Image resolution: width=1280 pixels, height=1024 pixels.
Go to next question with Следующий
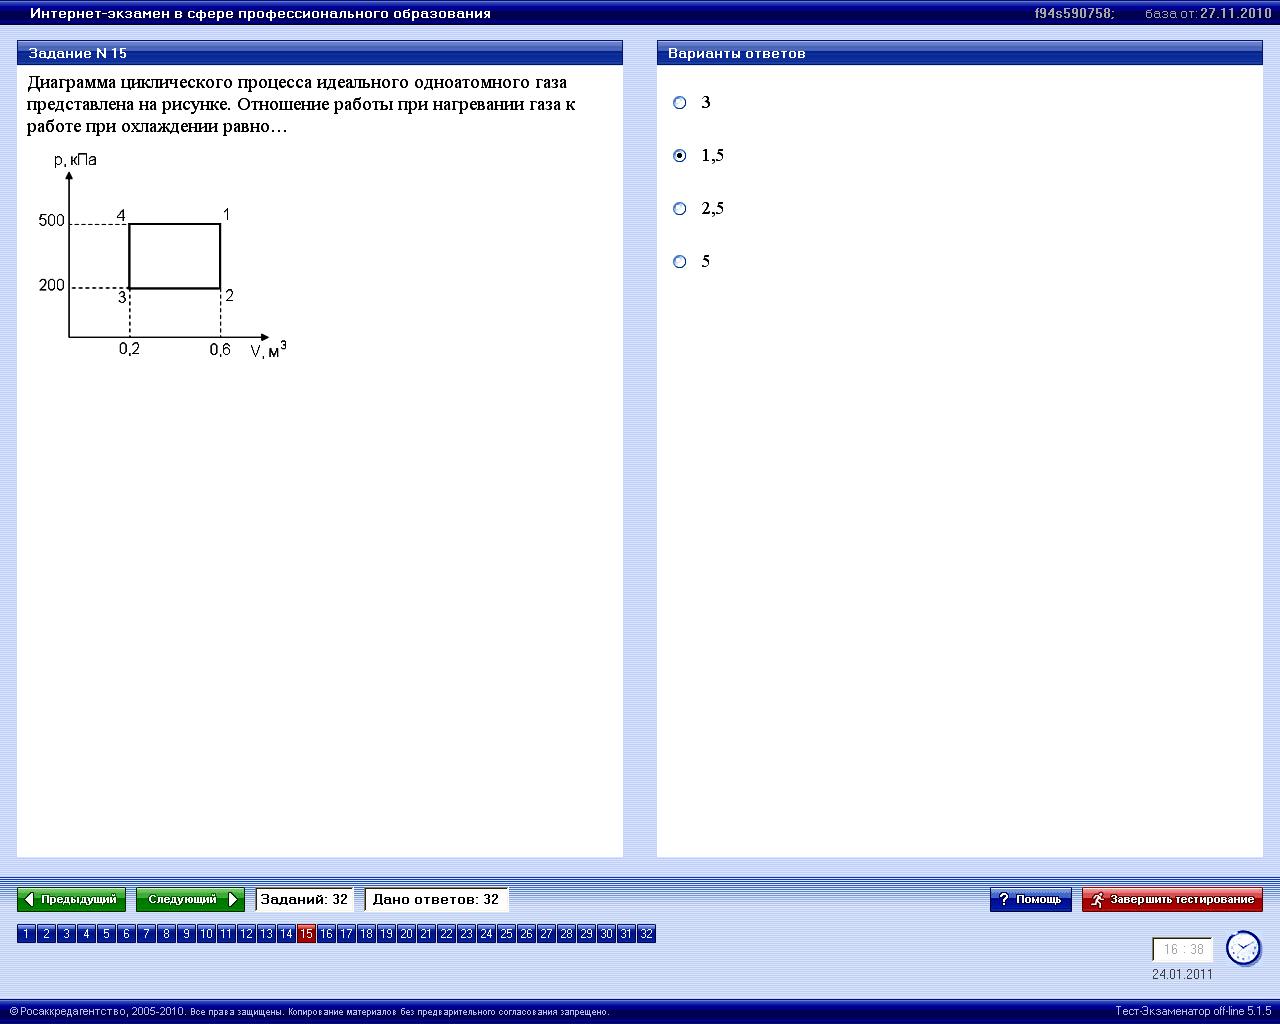pos(190,900)
